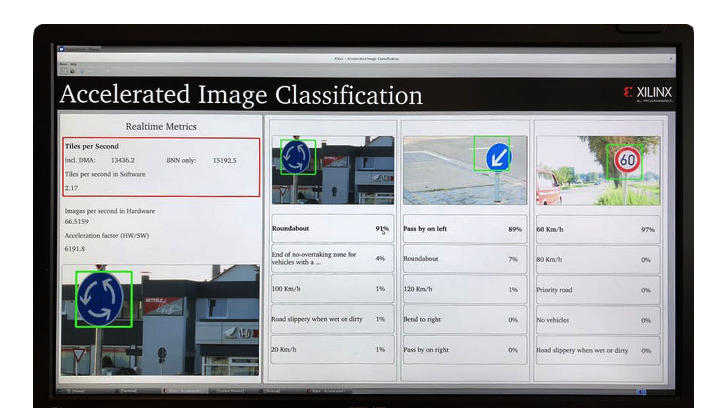Select the Pass by on left 89% row
Viewport: 726px width, 408px height.
click(465, 229)
